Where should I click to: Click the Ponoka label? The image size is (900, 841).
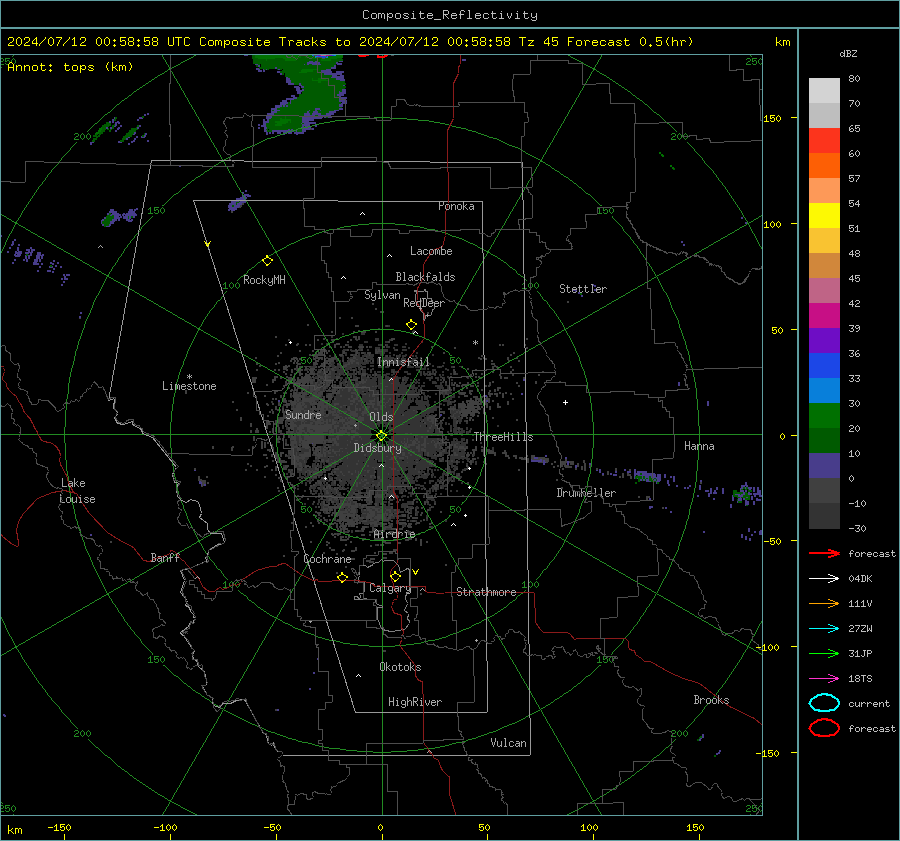[x=456, y=206]
